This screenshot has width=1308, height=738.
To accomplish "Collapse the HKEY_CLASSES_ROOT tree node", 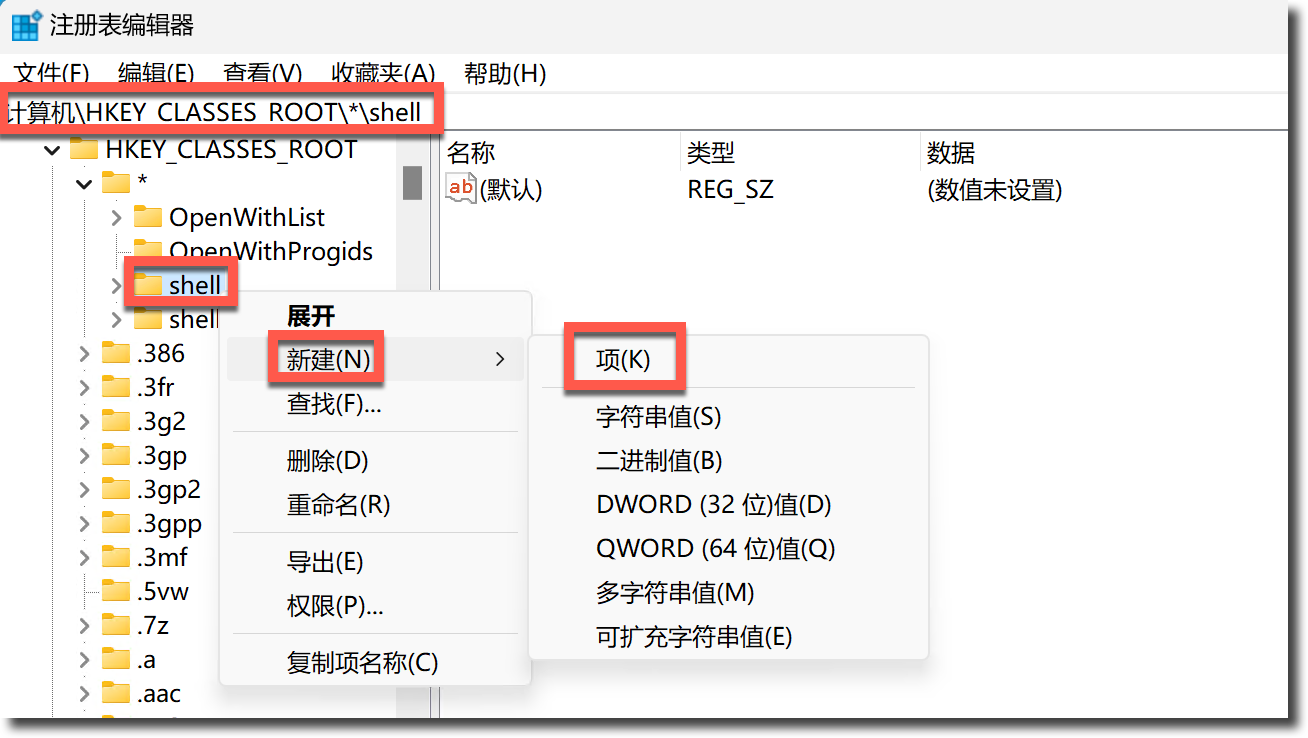I will [x=51, y=150].
